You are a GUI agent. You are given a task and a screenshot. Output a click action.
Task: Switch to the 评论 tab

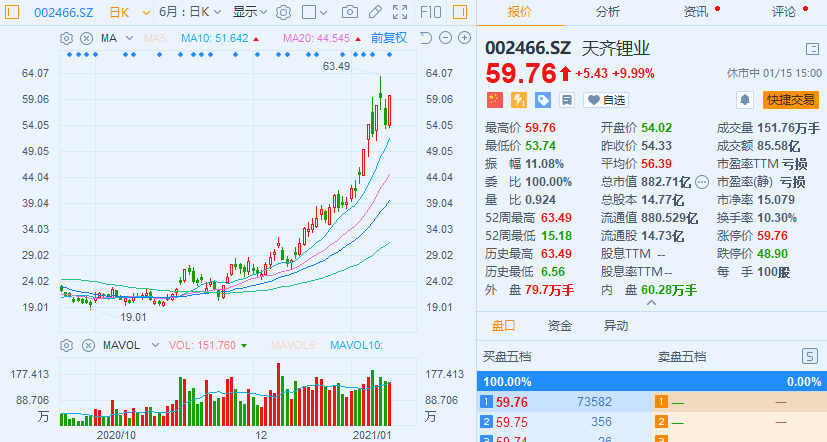tap(784, 12)
